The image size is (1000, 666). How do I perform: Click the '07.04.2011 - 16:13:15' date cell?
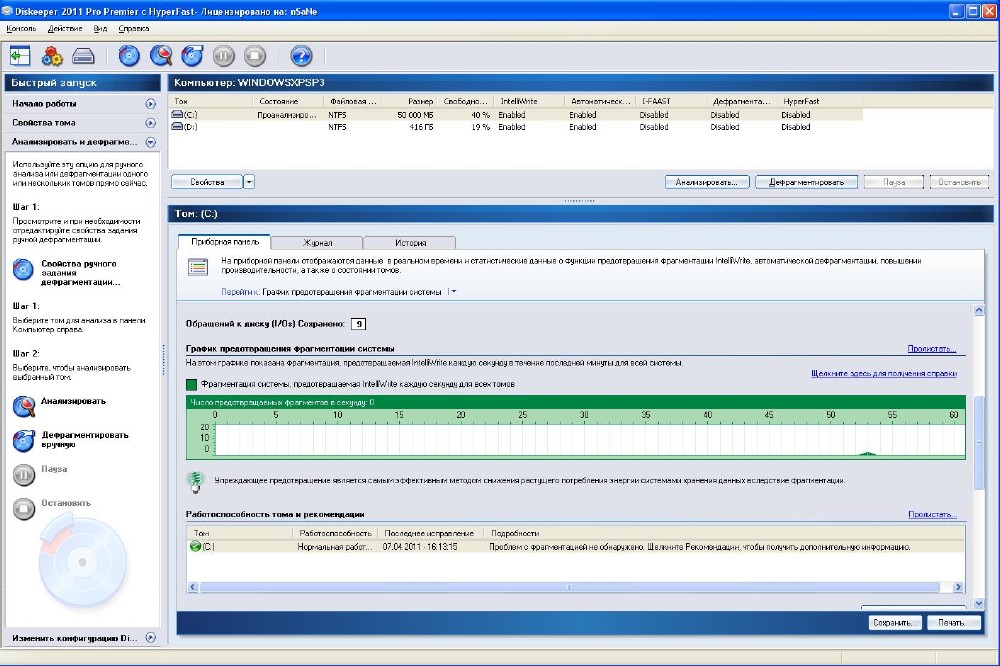420,547
